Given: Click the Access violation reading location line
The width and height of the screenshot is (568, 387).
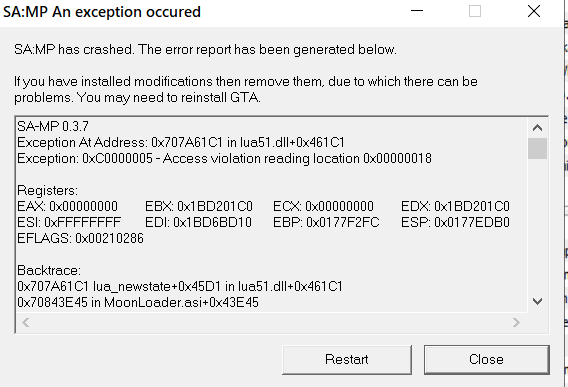Looking at the screenshot, I should (224, 158).
